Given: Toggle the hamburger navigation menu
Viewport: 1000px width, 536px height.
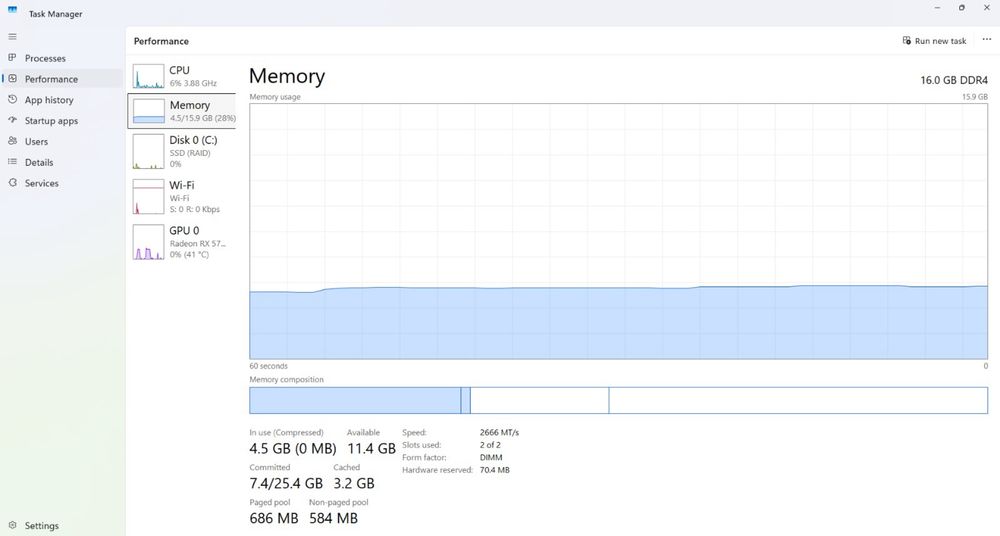Looking at the screenshot, I should (x=12, y=36).
